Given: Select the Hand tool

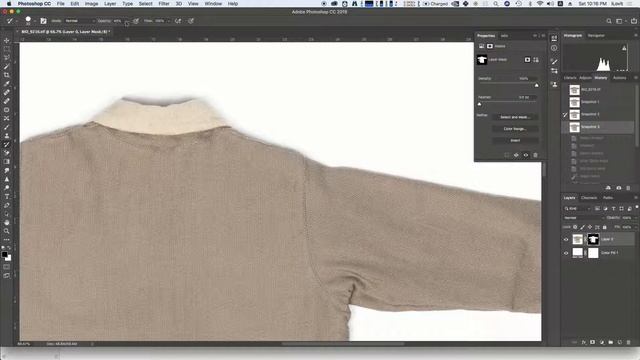Looking at the screenshot, I should click(7, 222).
